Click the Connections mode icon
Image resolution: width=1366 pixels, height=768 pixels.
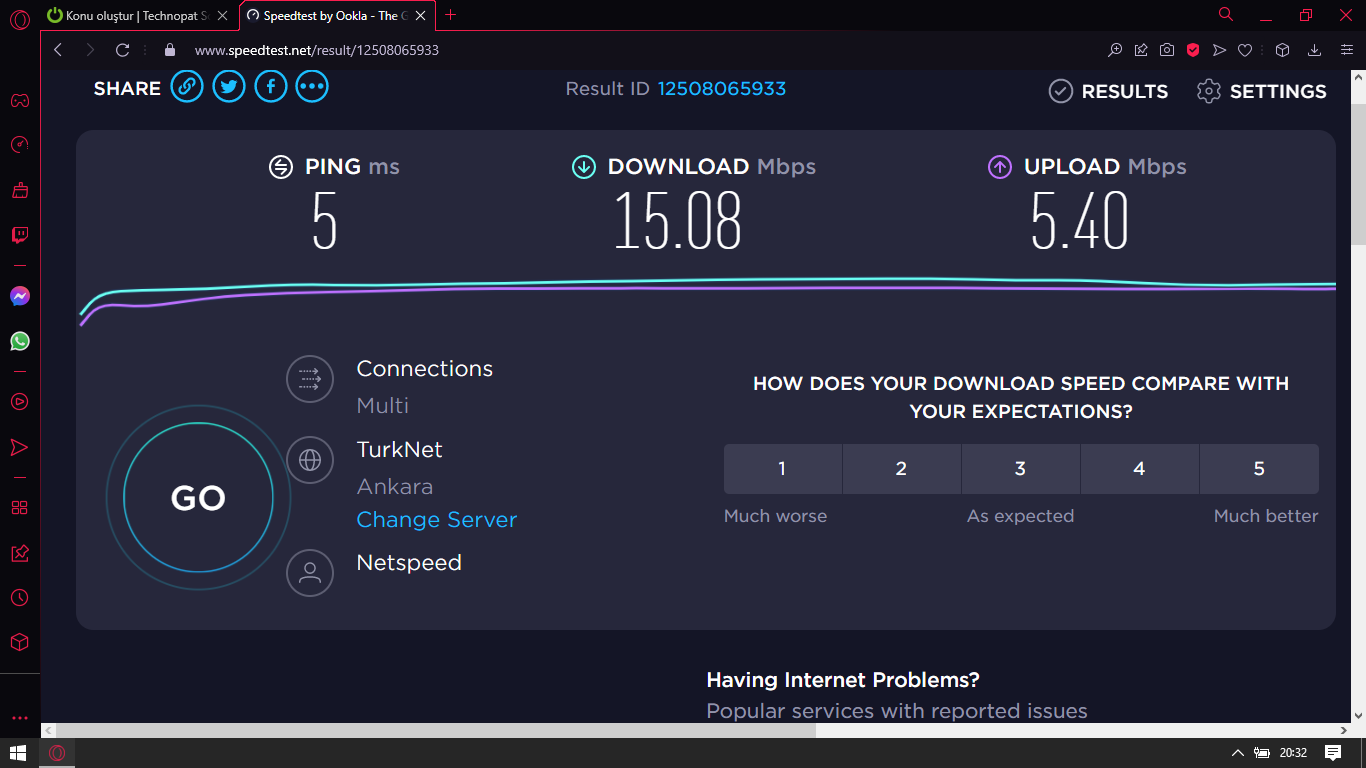pos(310,380)
